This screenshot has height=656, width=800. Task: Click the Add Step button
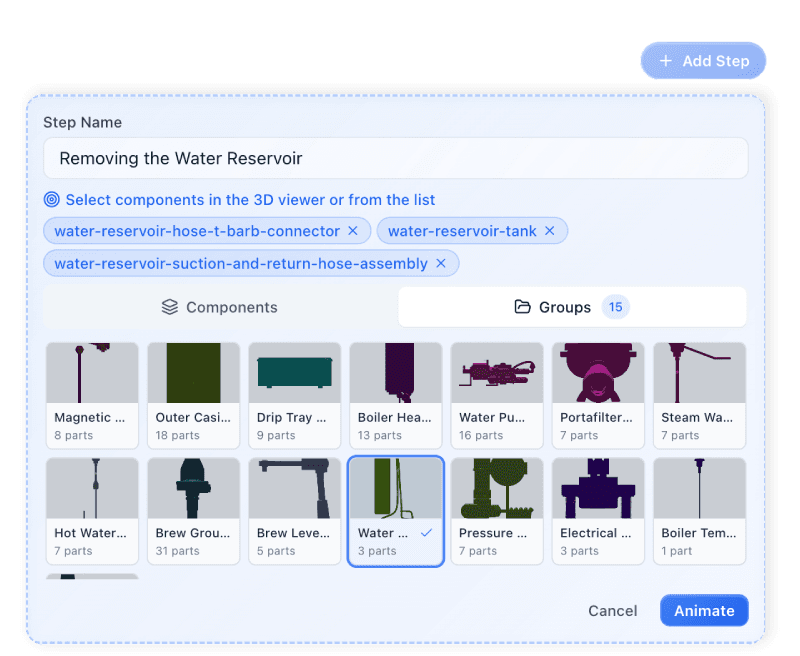point(703,61)
